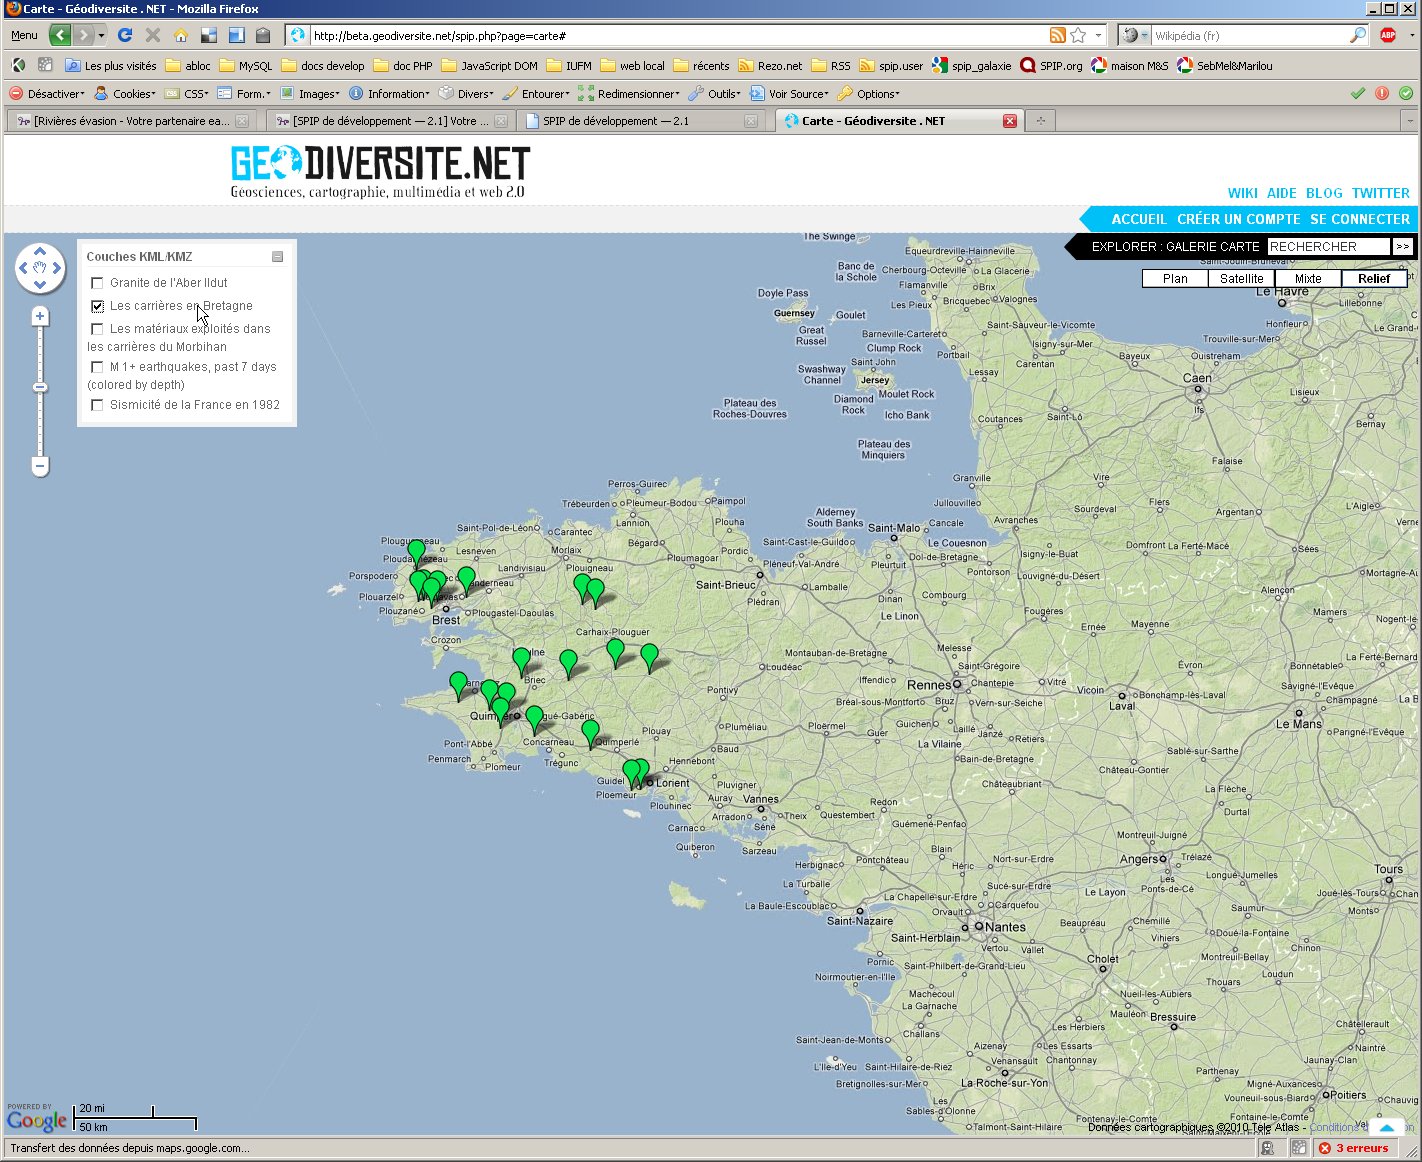Viewport: 1422px width, 1162px height.
Task: Click the RSS feed icon in address bar
Action: (1057, 35)
